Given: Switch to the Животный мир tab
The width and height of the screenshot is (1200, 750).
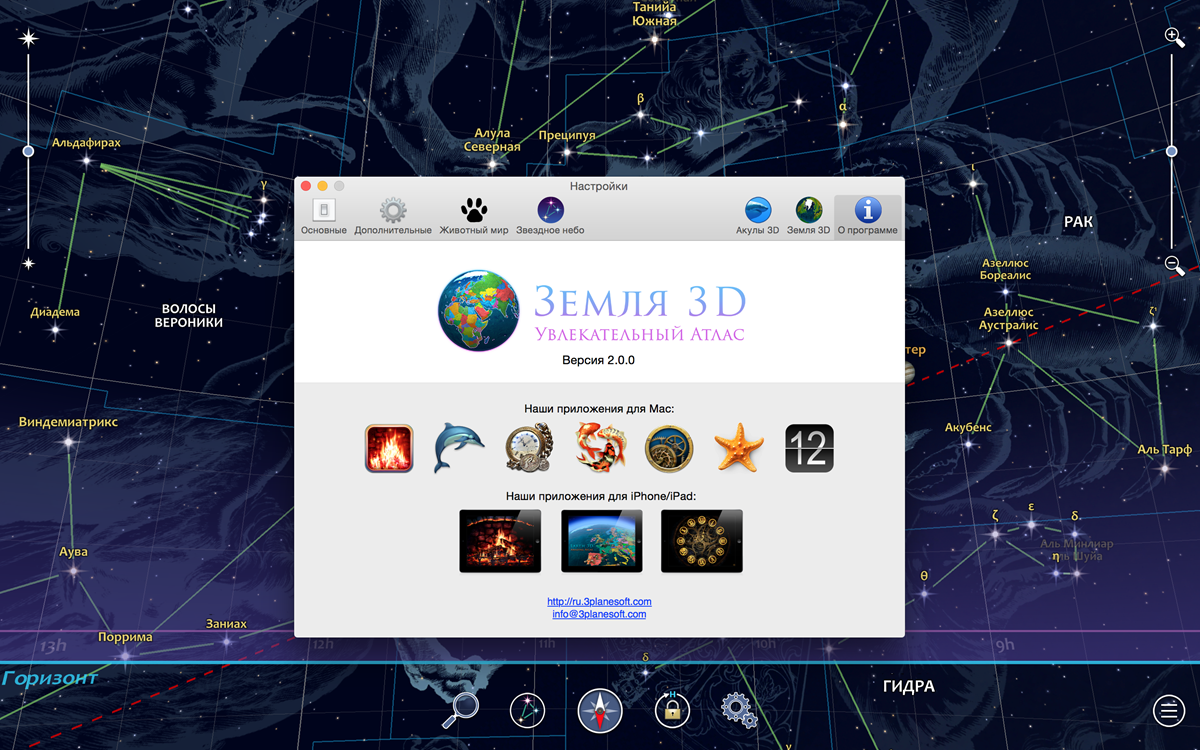Looking at the screenshot, I should (474, 216).
